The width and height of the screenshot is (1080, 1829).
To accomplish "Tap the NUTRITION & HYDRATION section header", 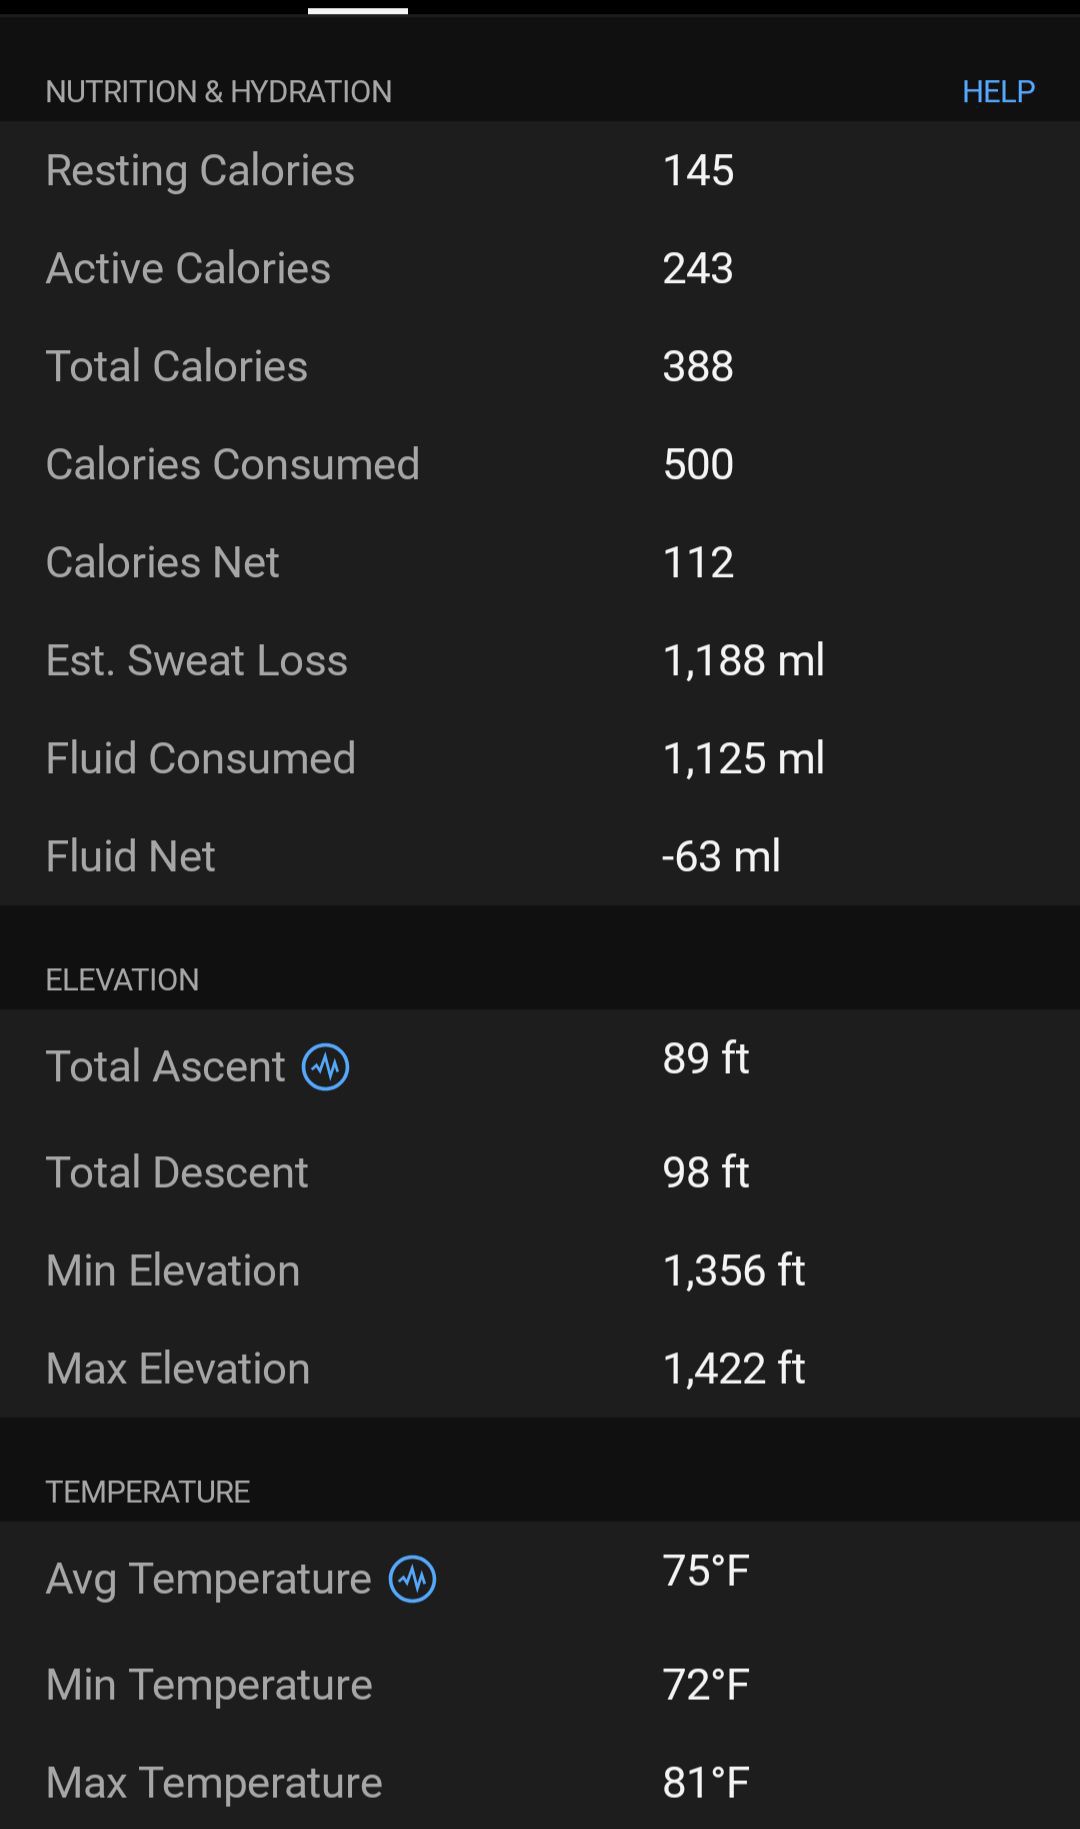I will coord(219,91).
